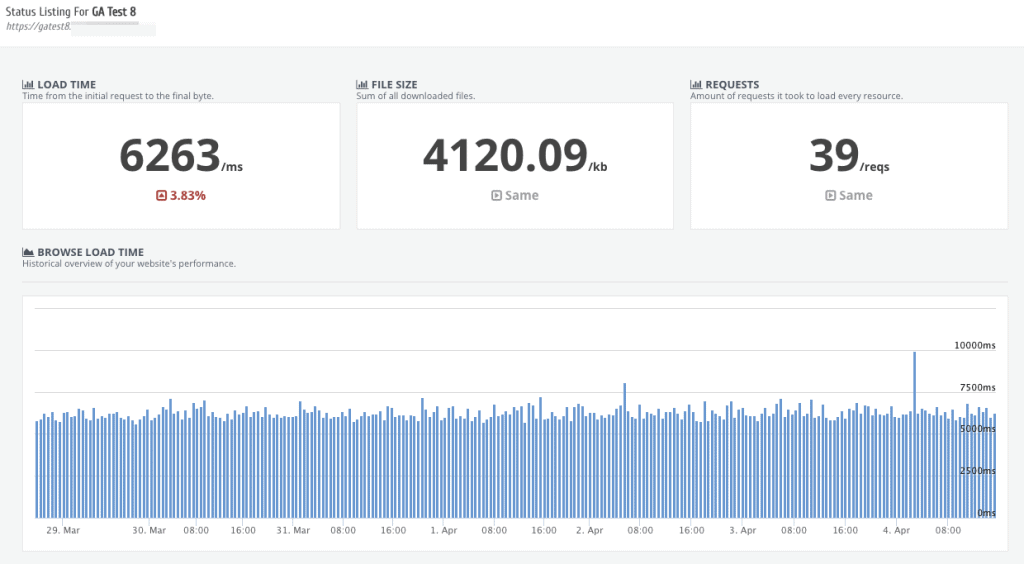Click 'Historical overview of your website's performance' text
Image resolution: width=1024 pixels, height=564 pixels.
pos(129,264)
